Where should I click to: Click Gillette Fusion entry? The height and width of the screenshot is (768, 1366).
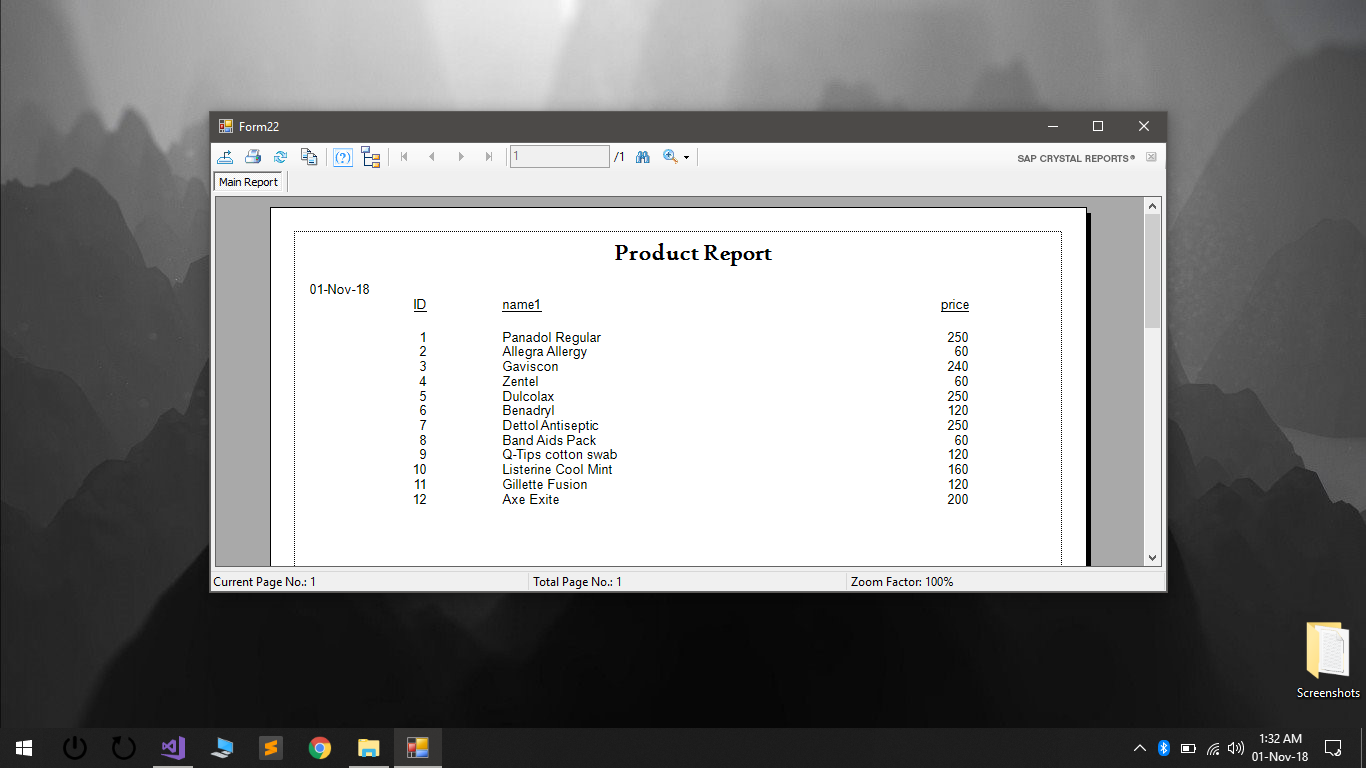(545, 485)
